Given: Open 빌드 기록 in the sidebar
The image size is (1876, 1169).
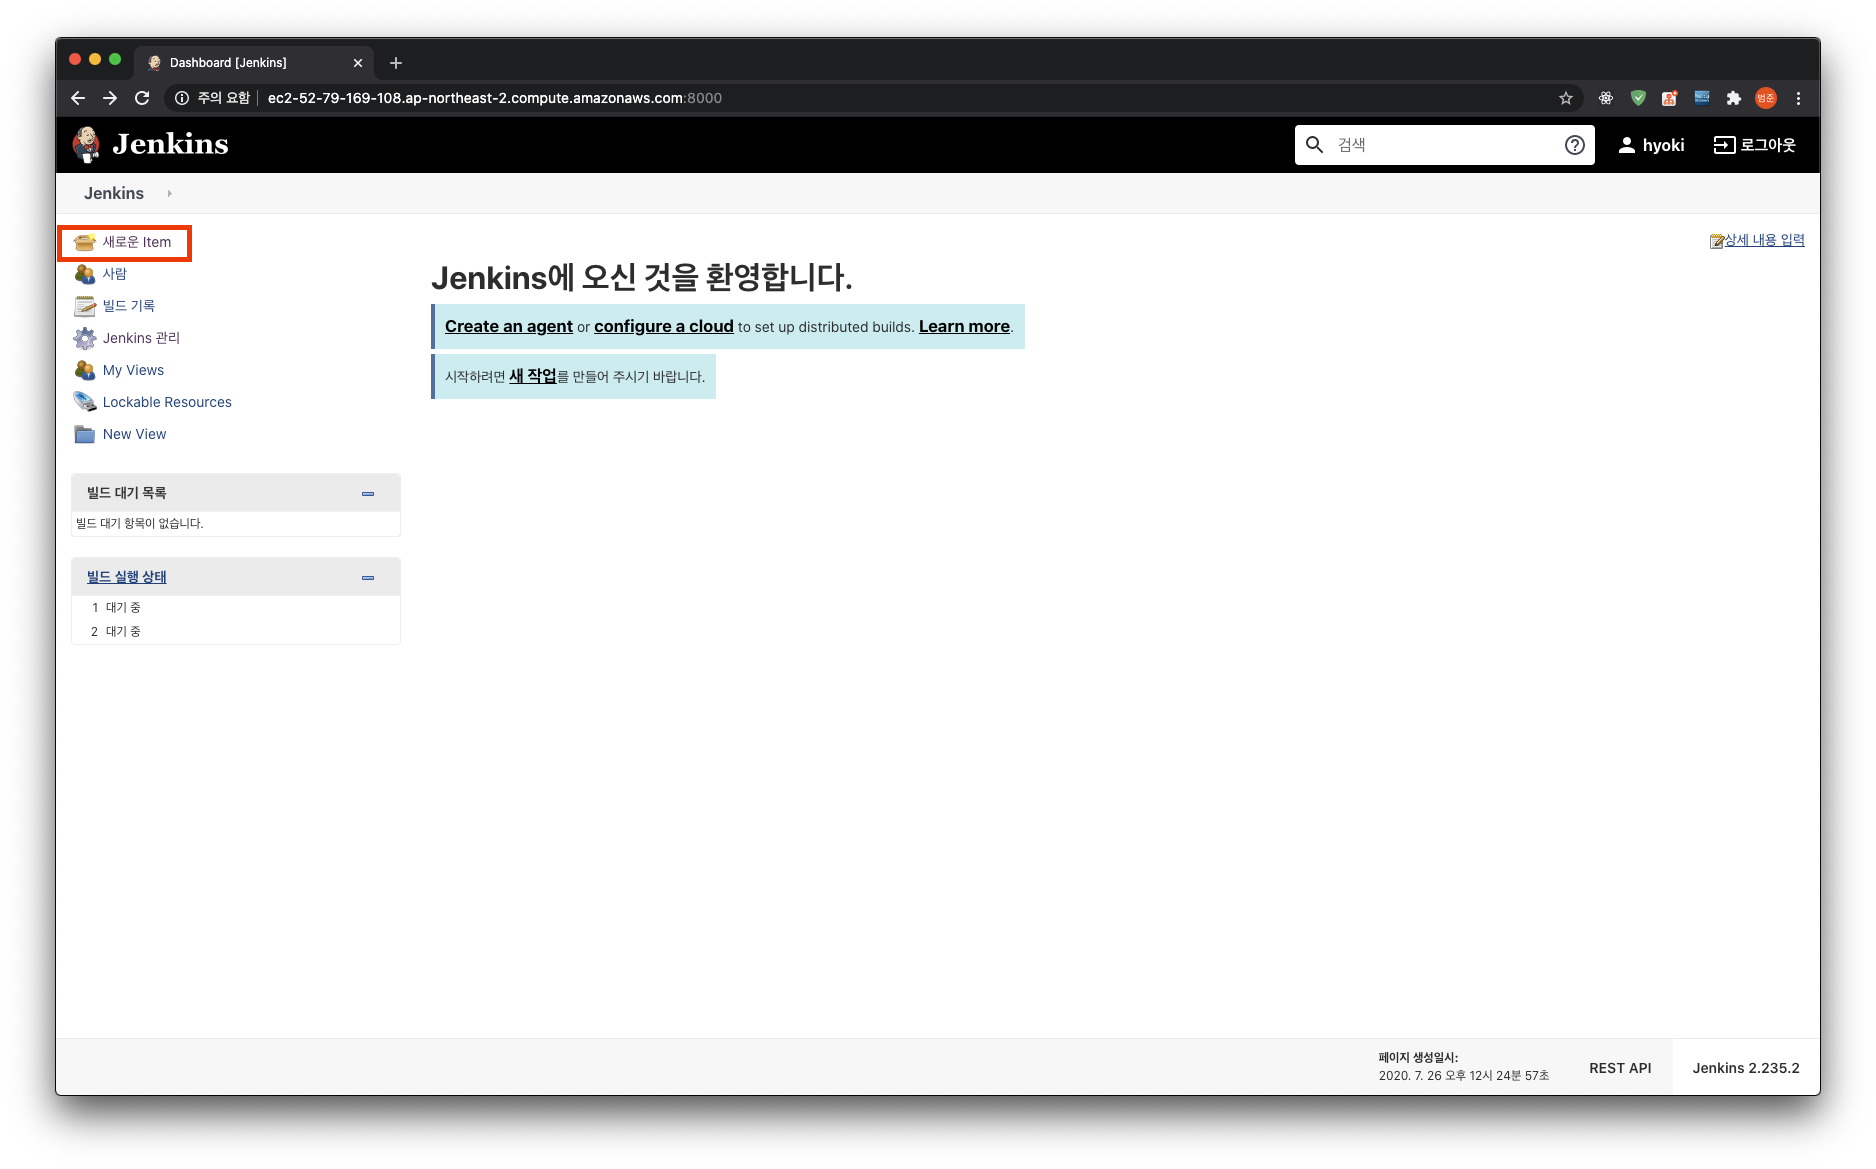Looking at the screenshot, I should point(129,306).
